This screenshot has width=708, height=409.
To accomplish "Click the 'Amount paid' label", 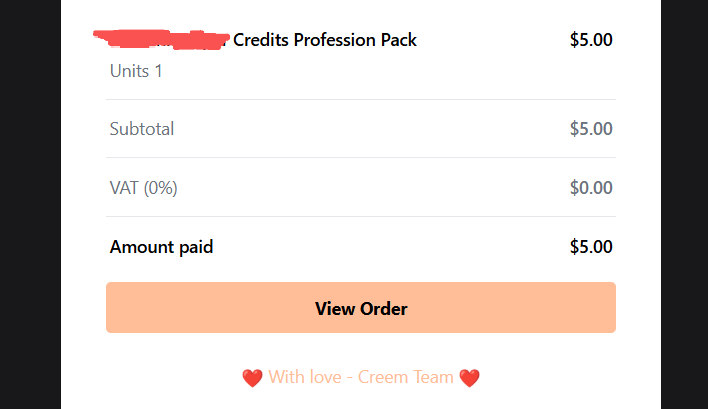I will click(x=161, y=246).
